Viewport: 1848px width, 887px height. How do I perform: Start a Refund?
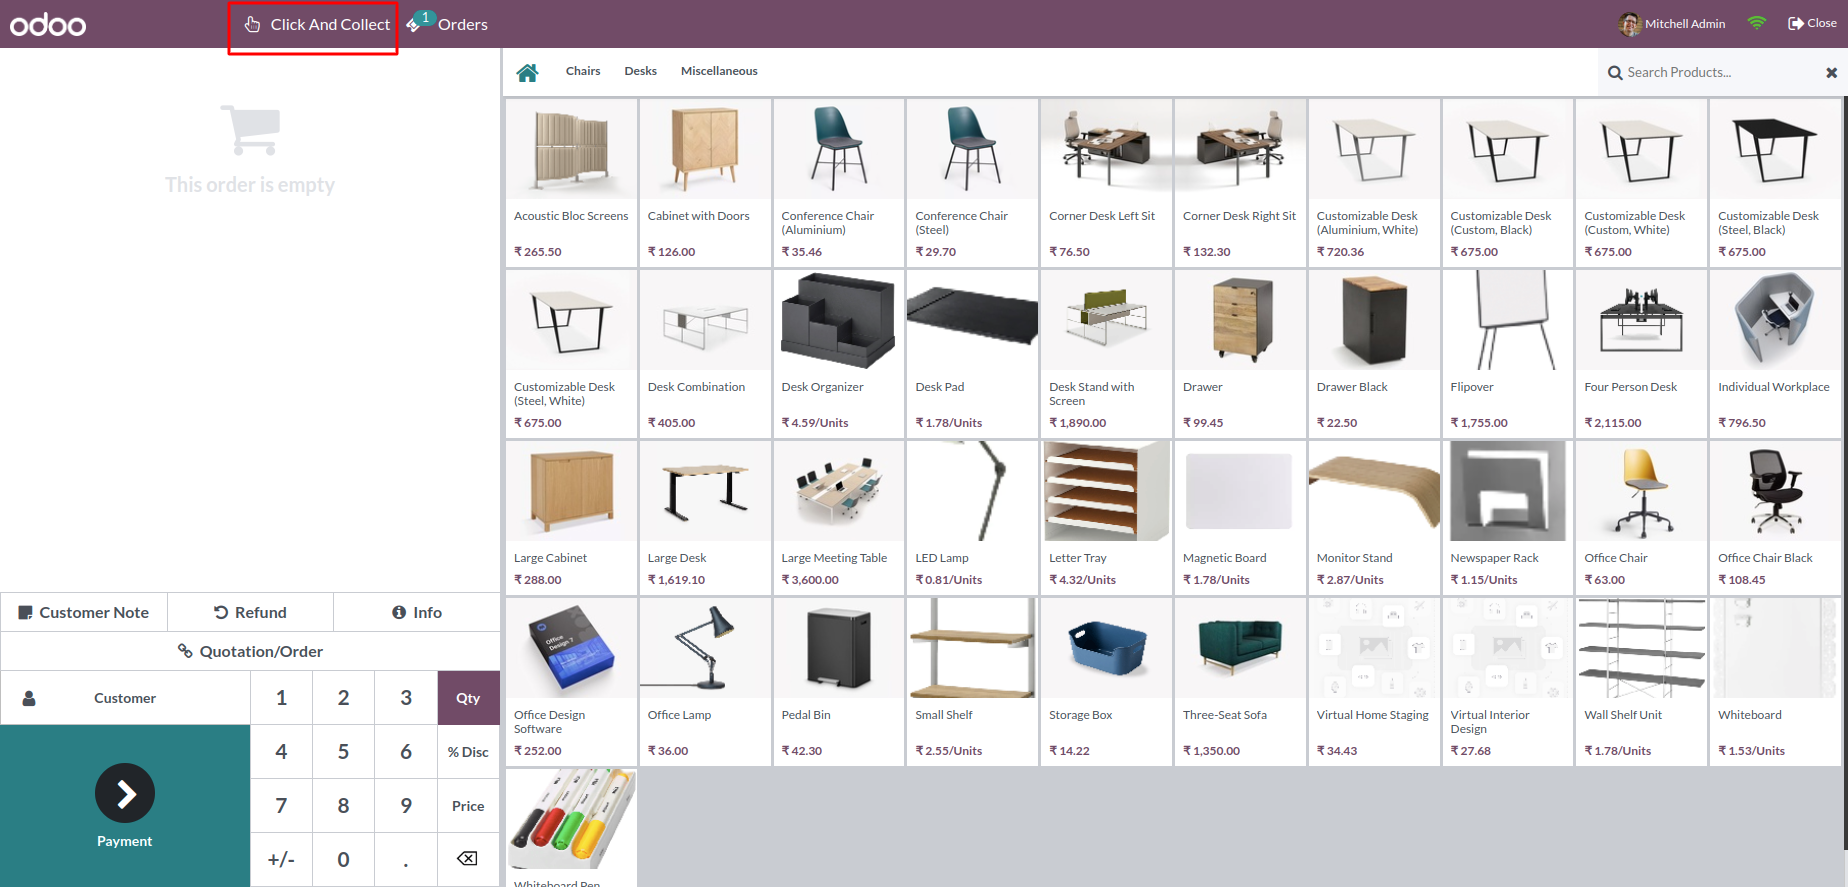[250, 612]
